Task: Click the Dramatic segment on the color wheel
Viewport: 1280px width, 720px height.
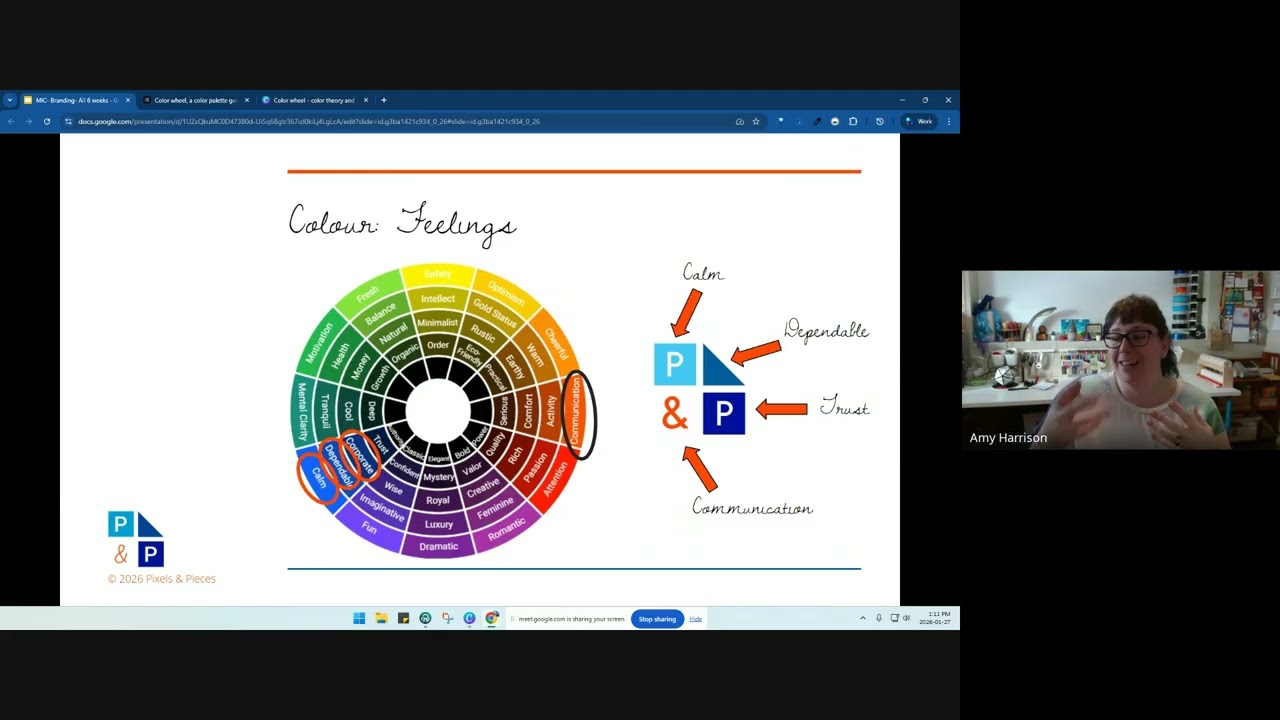Action: (438, 546)
